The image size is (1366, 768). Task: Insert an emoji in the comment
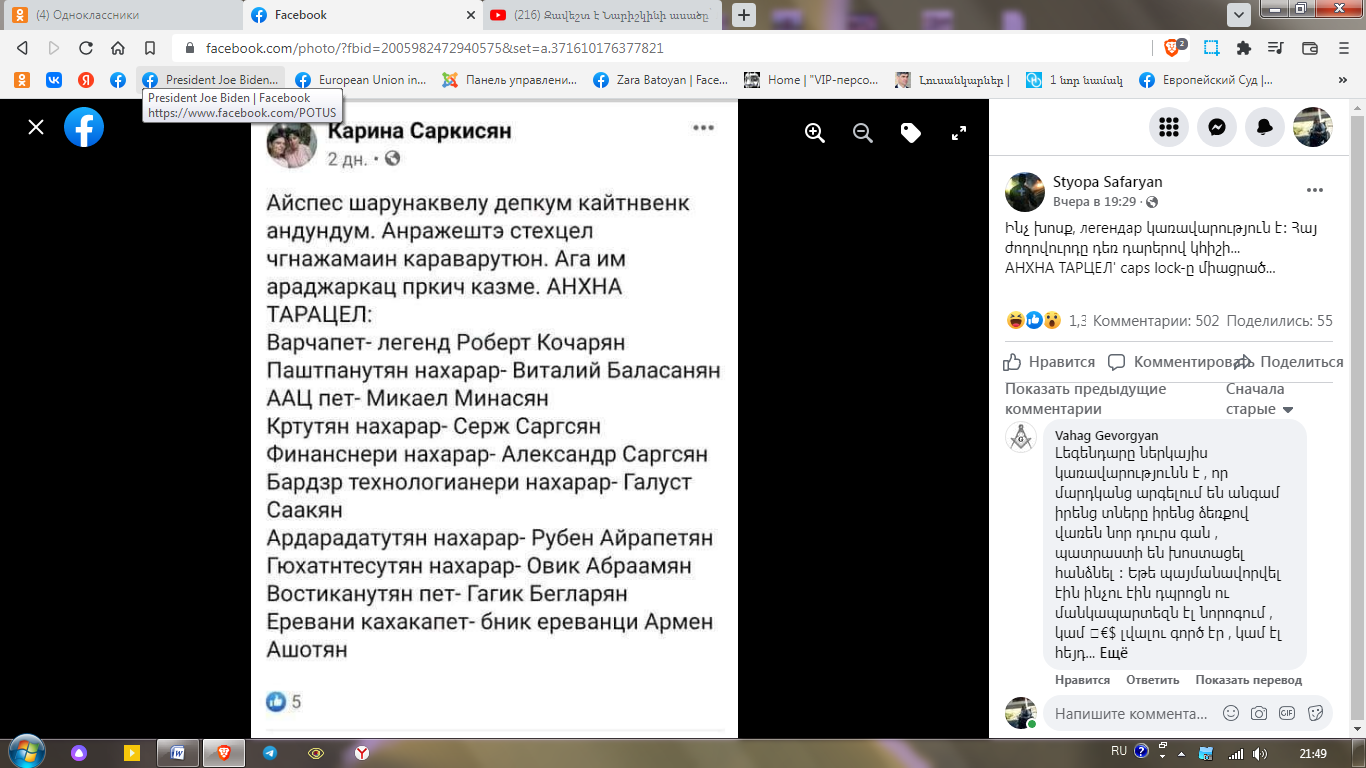coord(1231,713)
